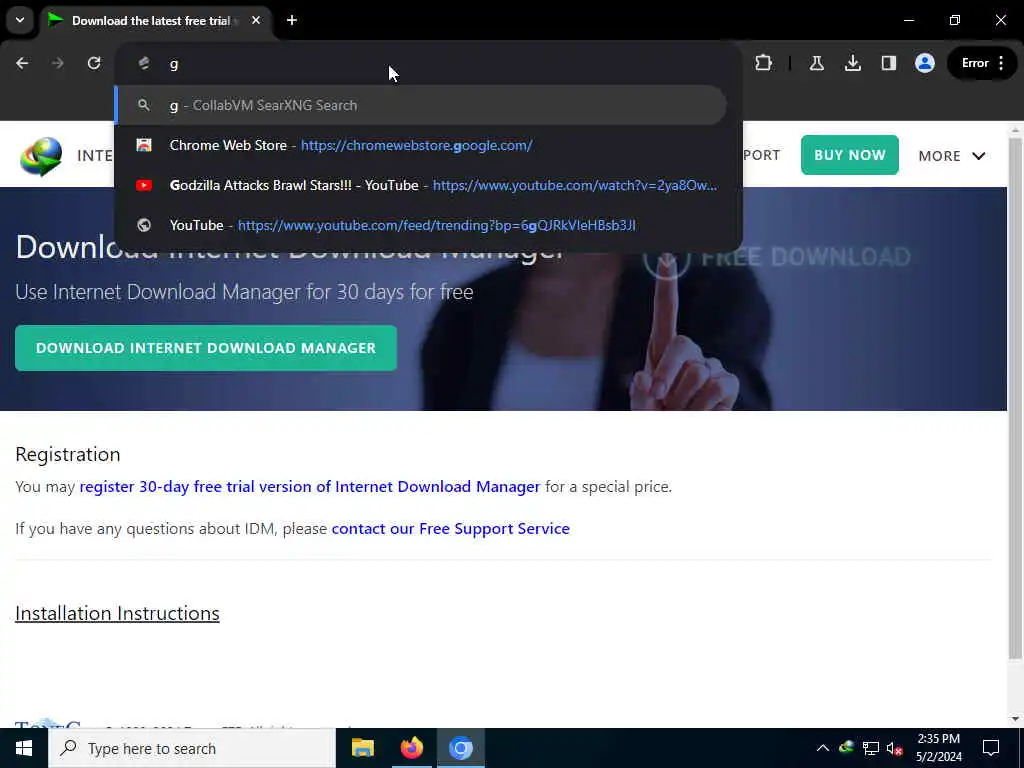
Task: Click the BUY NOW button
Action: [x=850, y=155]
